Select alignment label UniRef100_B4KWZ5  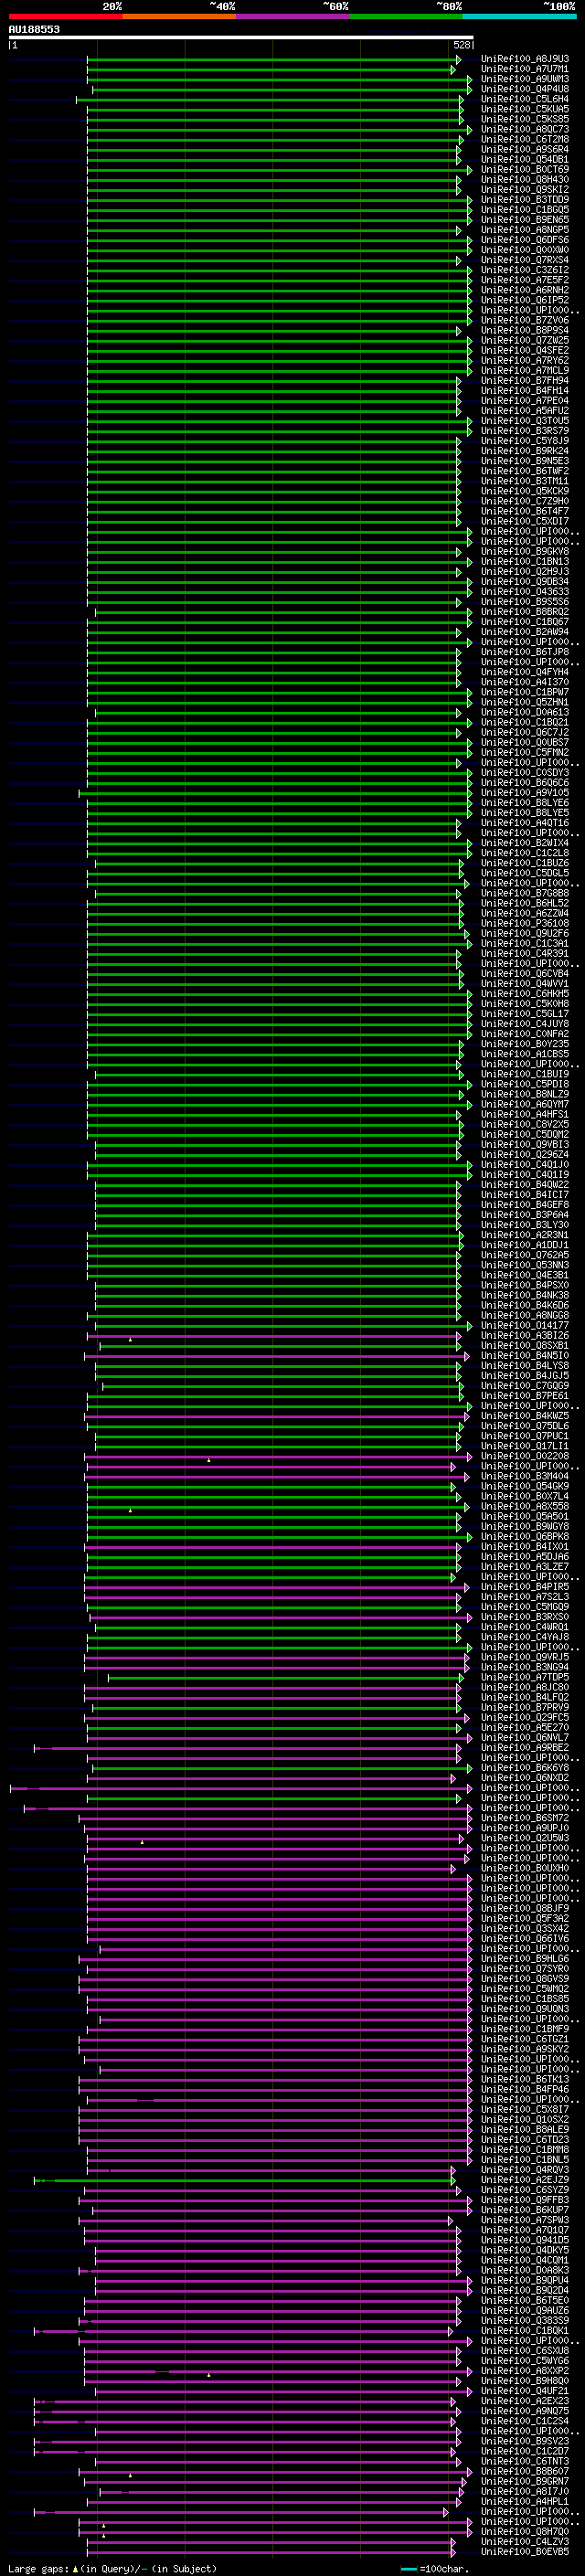[x=525, y=1416]
